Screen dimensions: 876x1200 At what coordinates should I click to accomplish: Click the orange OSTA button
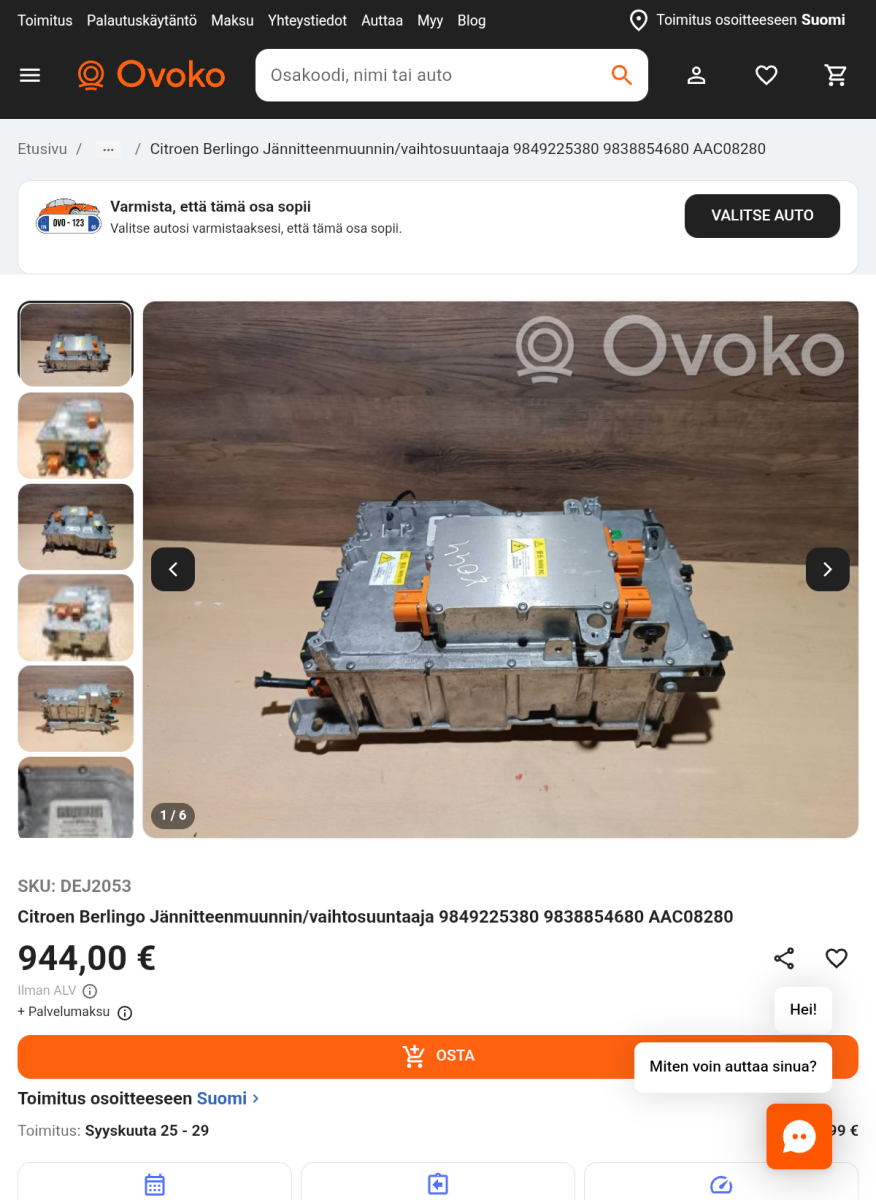(438, 1056)
